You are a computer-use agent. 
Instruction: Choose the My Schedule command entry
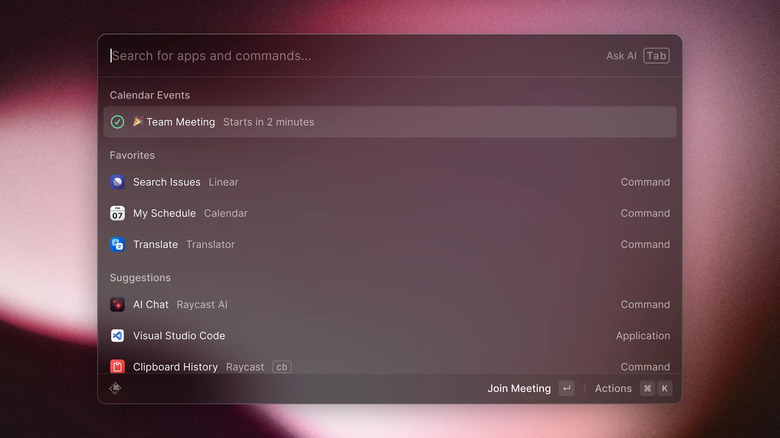(x=390, y=213)
